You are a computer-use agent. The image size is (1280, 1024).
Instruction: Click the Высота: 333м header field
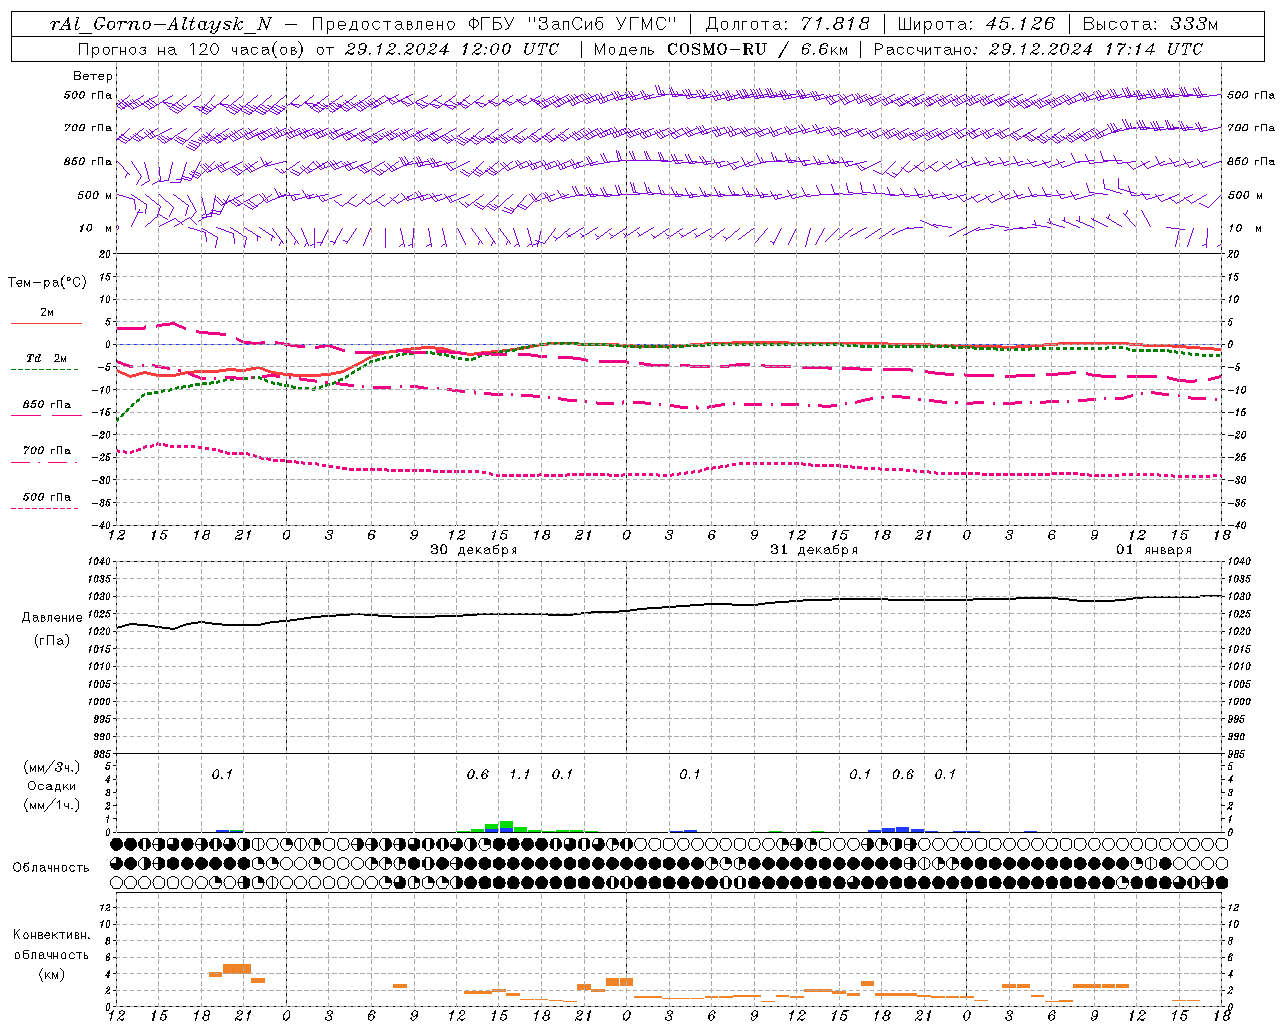click(1151, 24)
